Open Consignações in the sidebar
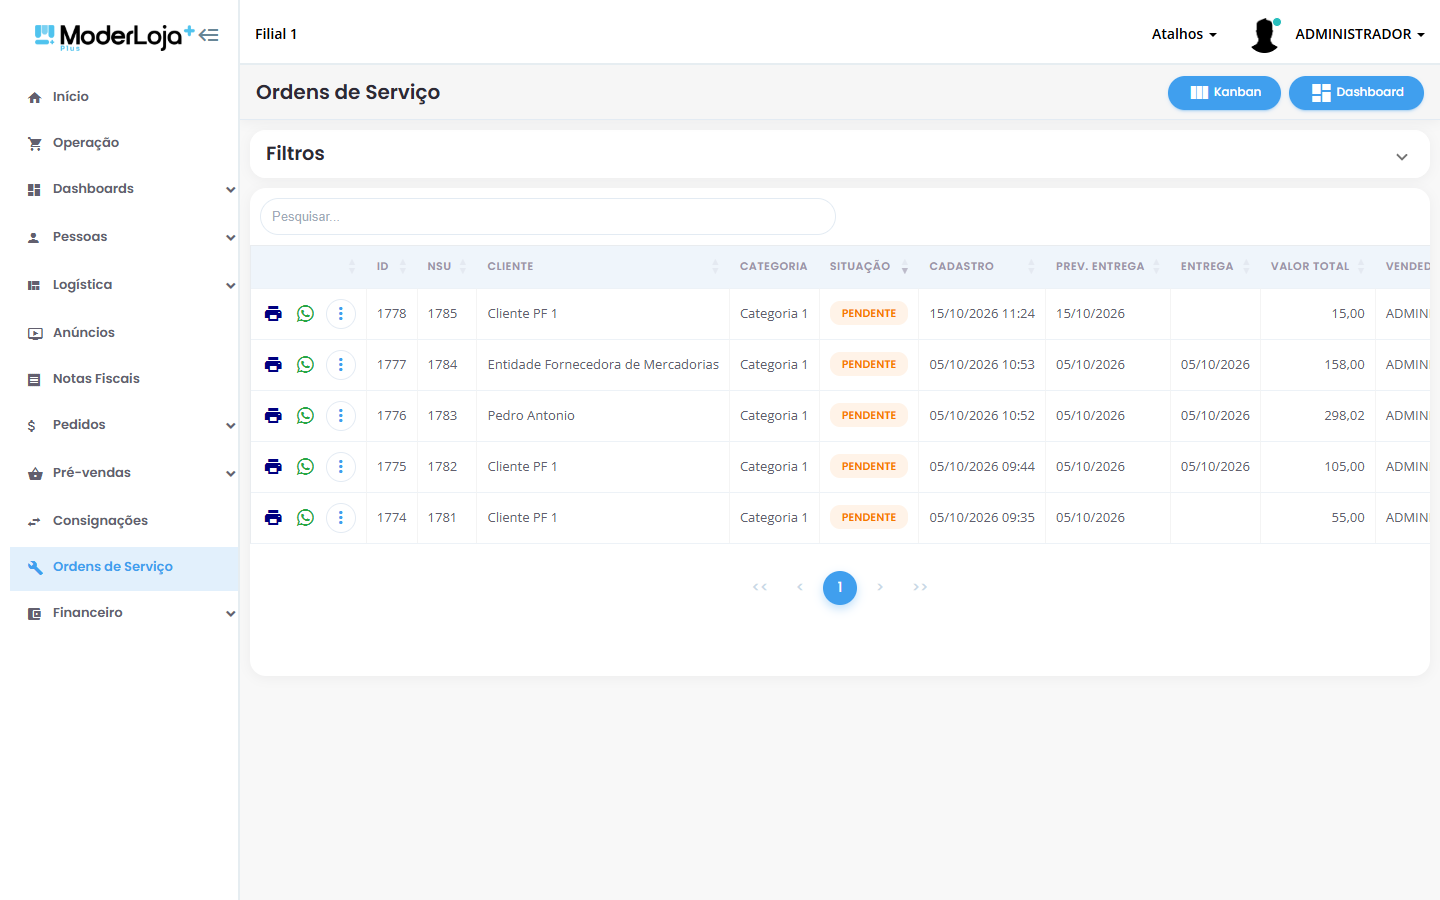Viewport: 1440px width, 900px height. point(124,521)
